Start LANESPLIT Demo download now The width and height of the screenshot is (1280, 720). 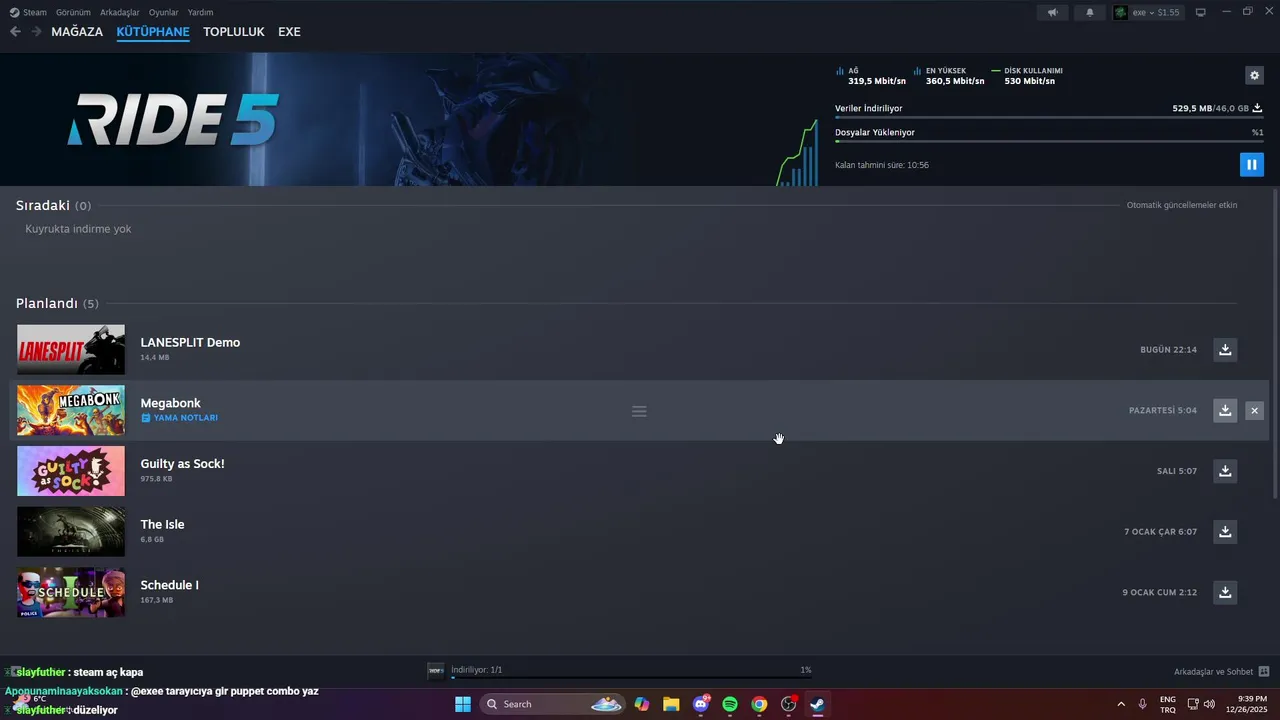point(1225,349)
